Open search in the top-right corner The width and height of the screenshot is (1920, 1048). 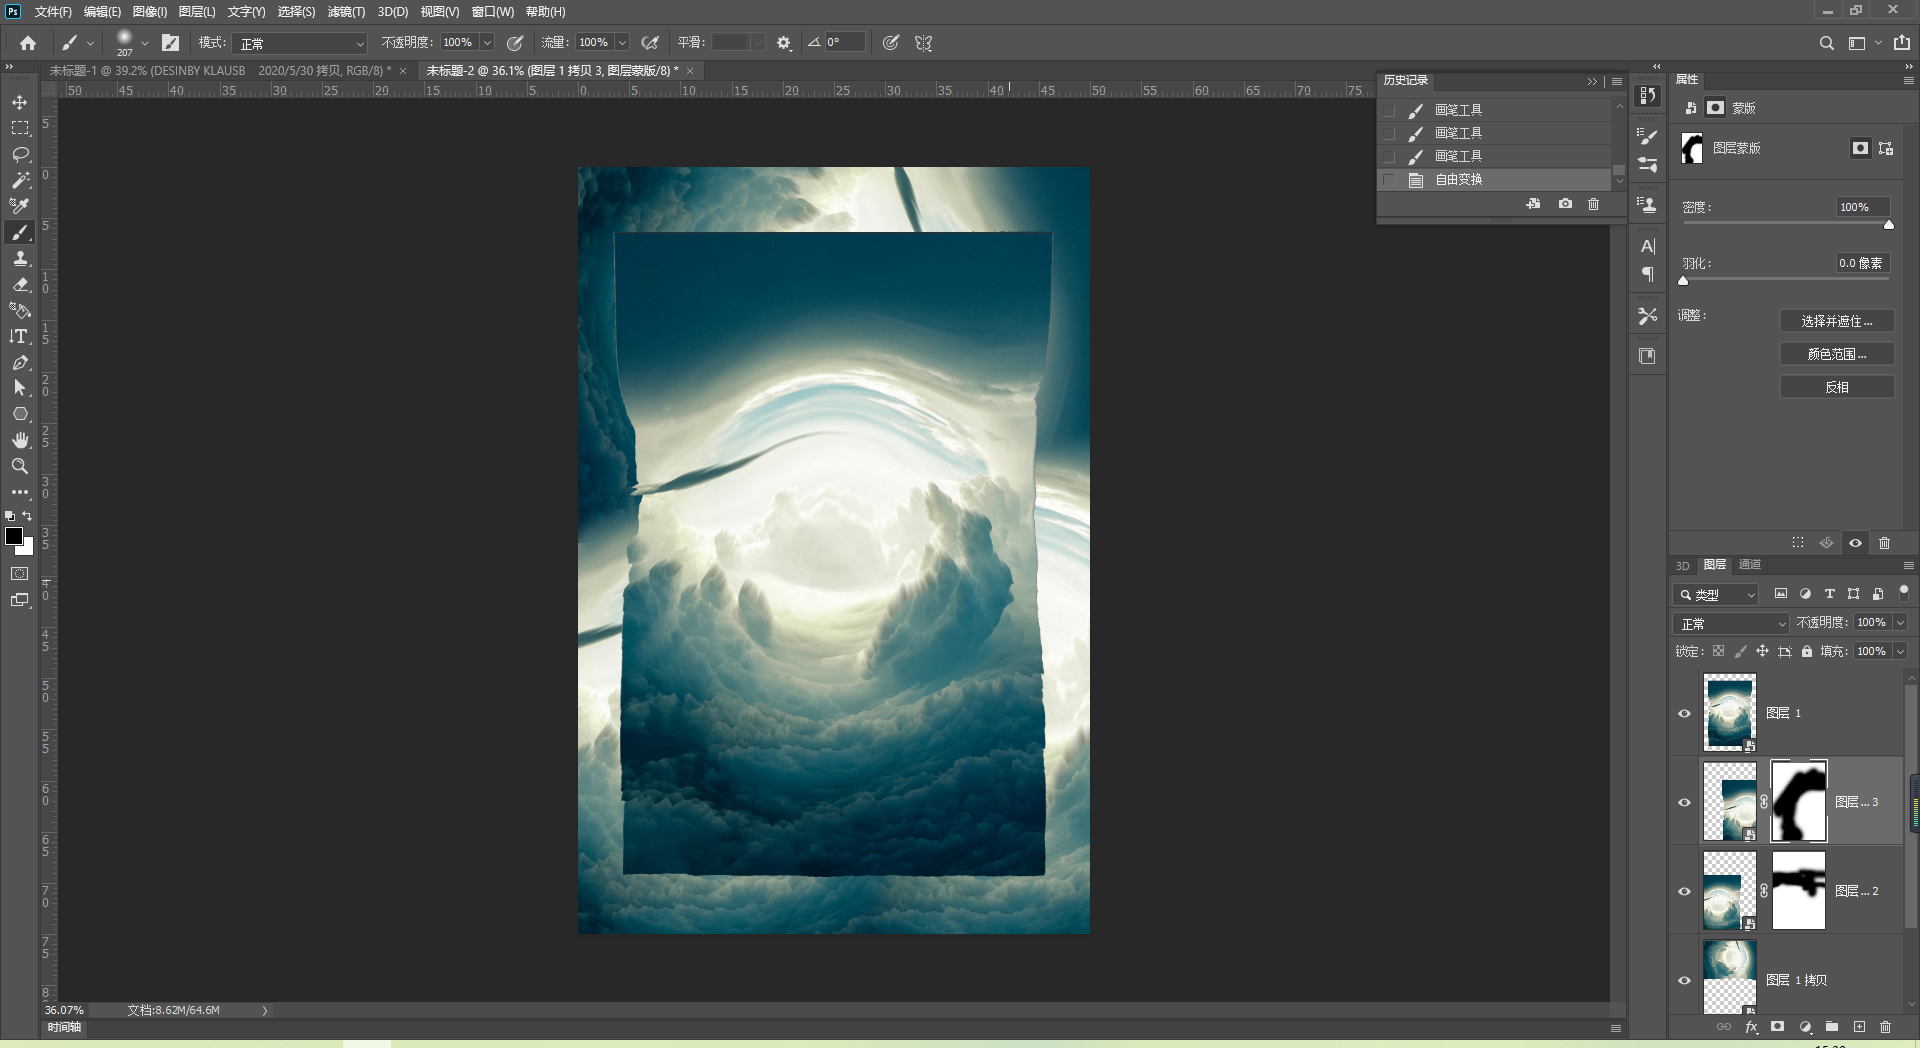click(1826, 43)
